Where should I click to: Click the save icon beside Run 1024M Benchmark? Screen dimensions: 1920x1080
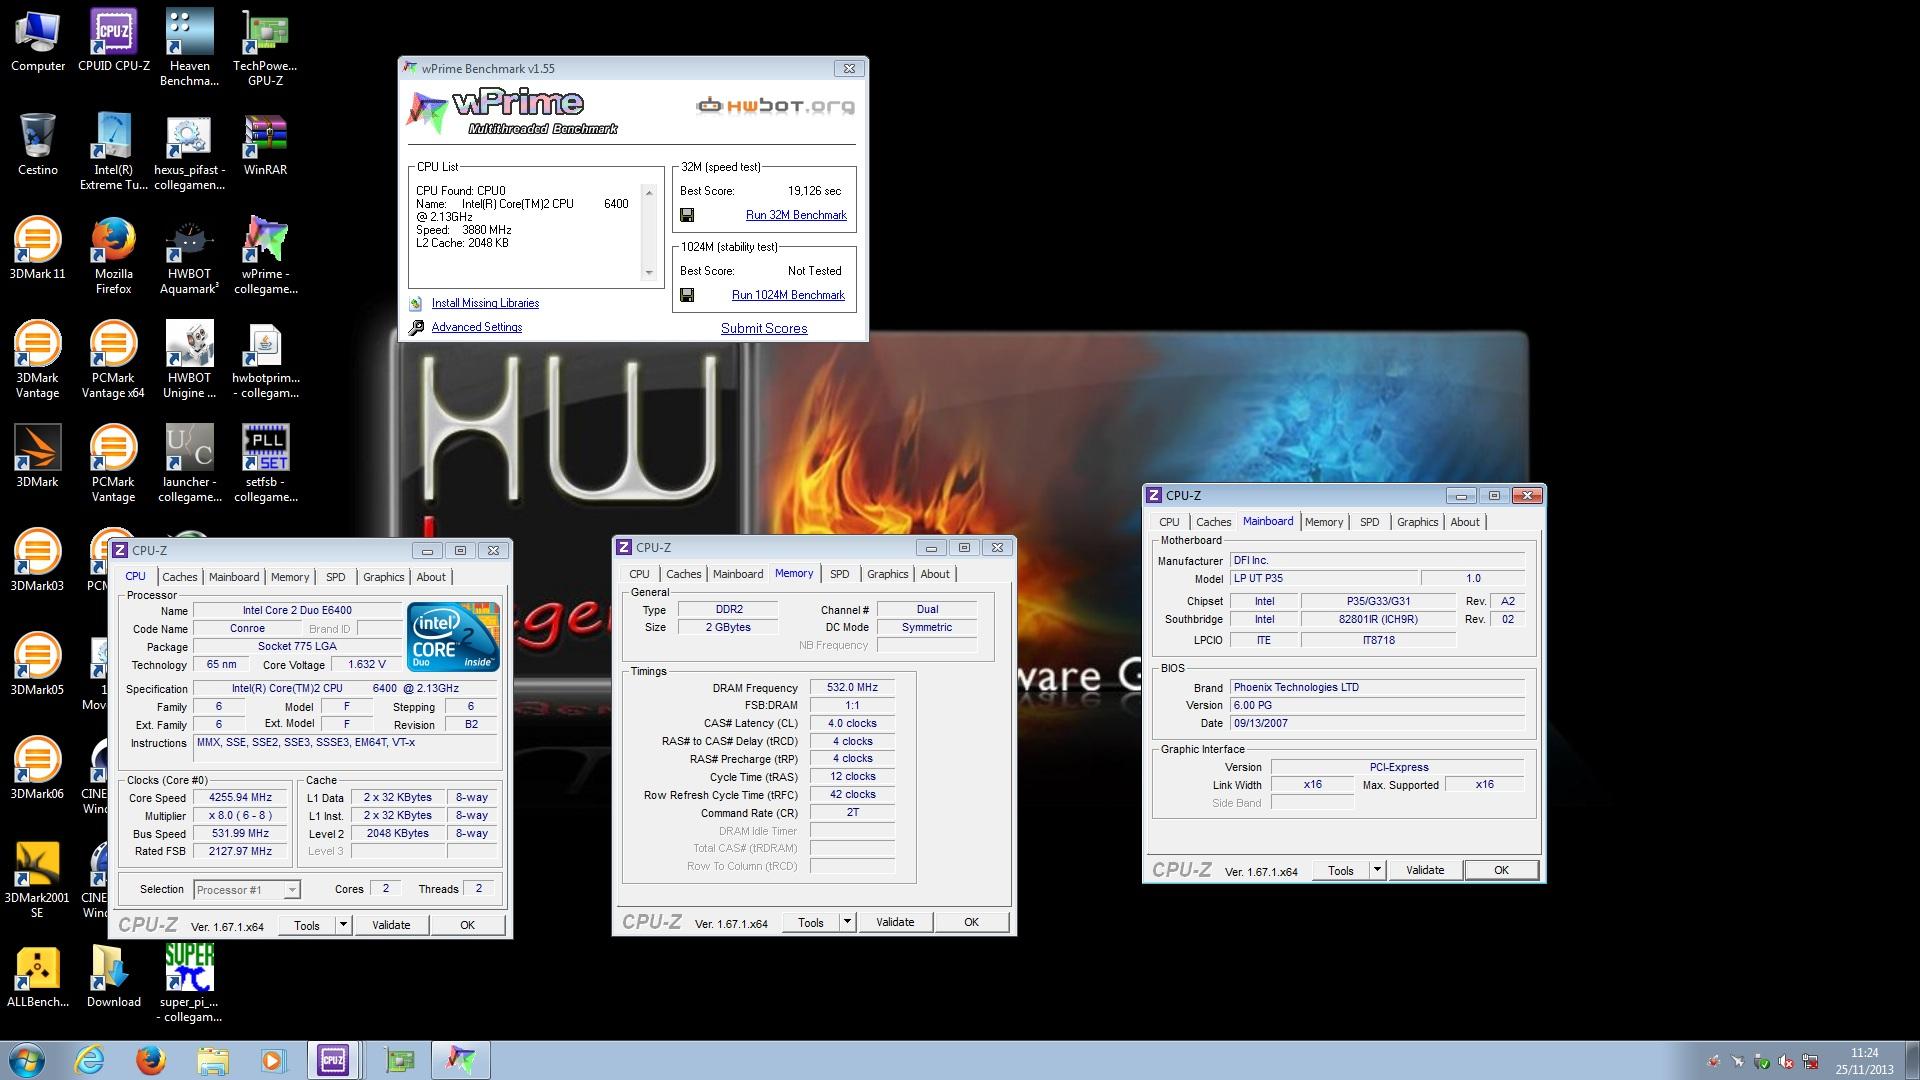point(687,295)
